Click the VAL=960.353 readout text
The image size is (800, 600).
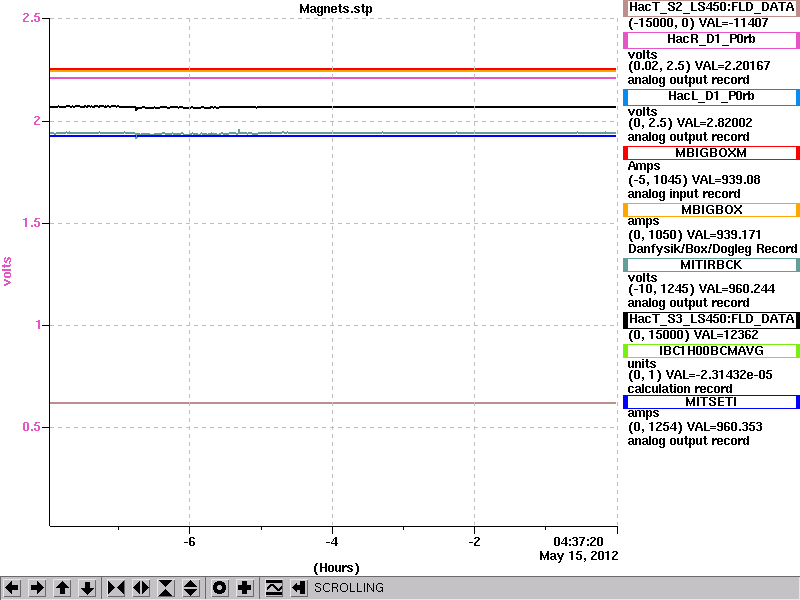[724, 427]
